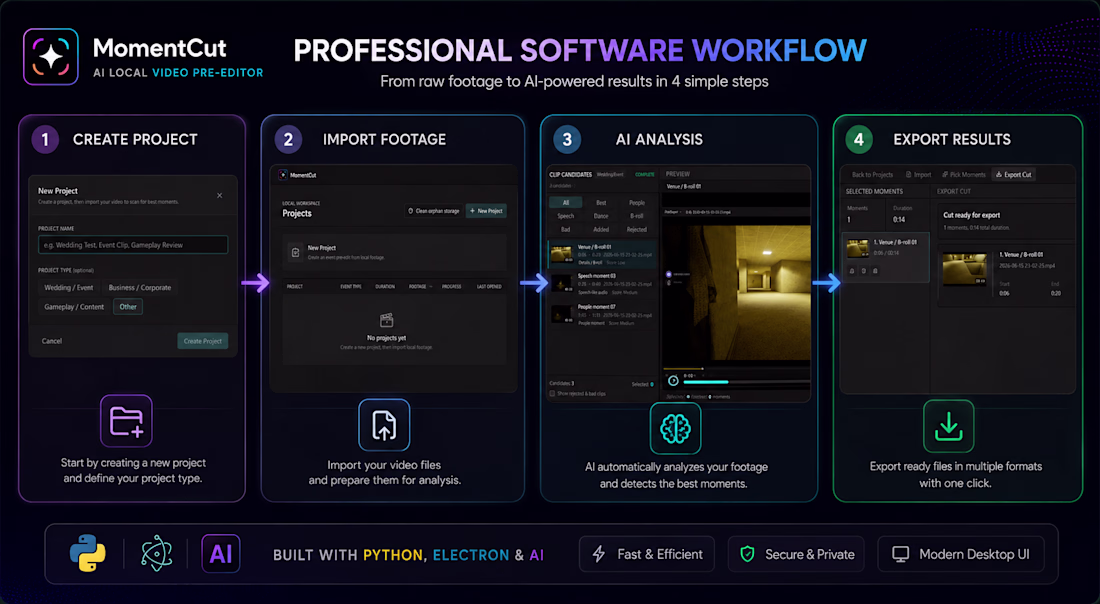Click the Python logo icon

click(88, 553)
